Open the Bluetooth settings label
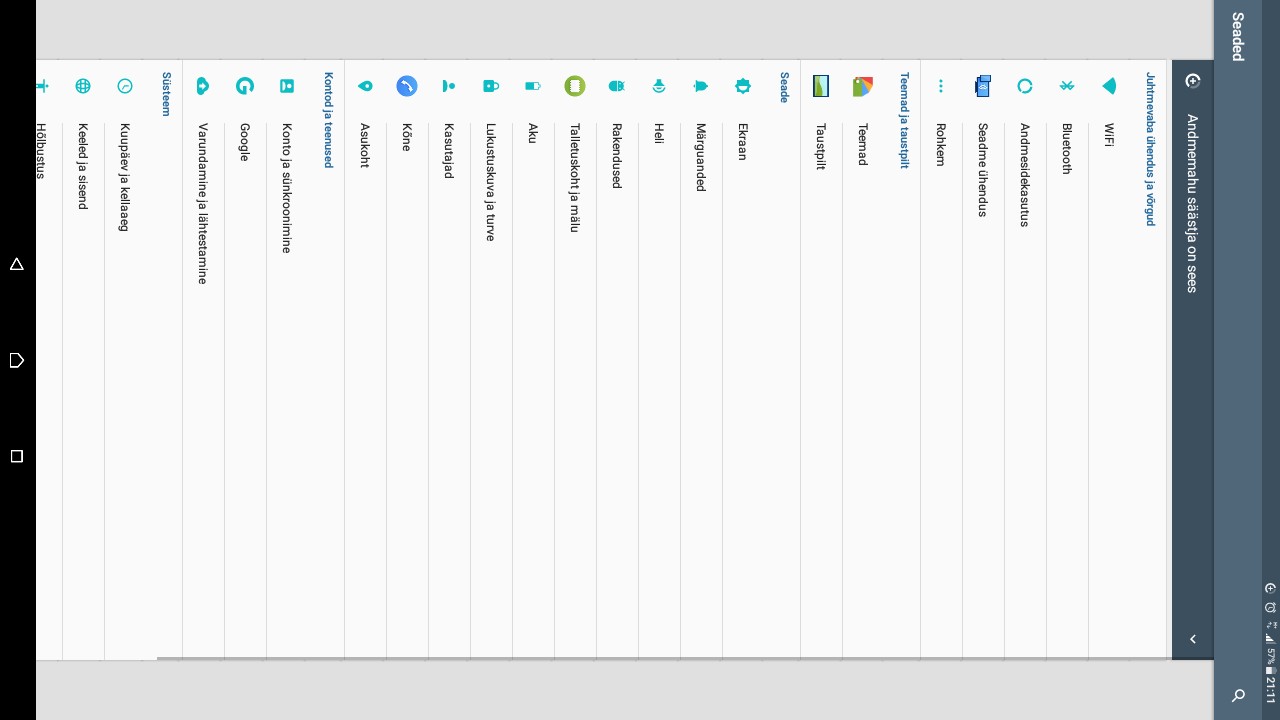This screenshot has height=720, width=1280. coord(1067,149)
